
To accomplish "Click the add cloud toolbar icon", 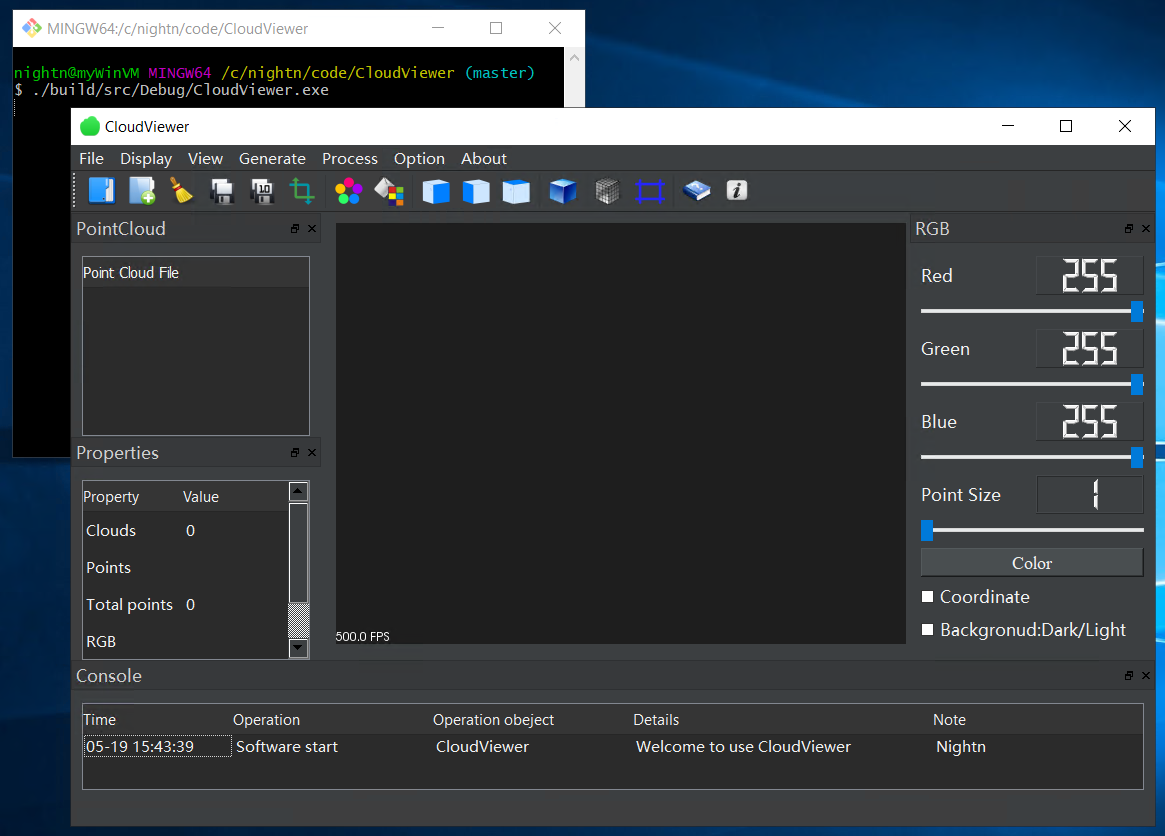I will (142, 190).
